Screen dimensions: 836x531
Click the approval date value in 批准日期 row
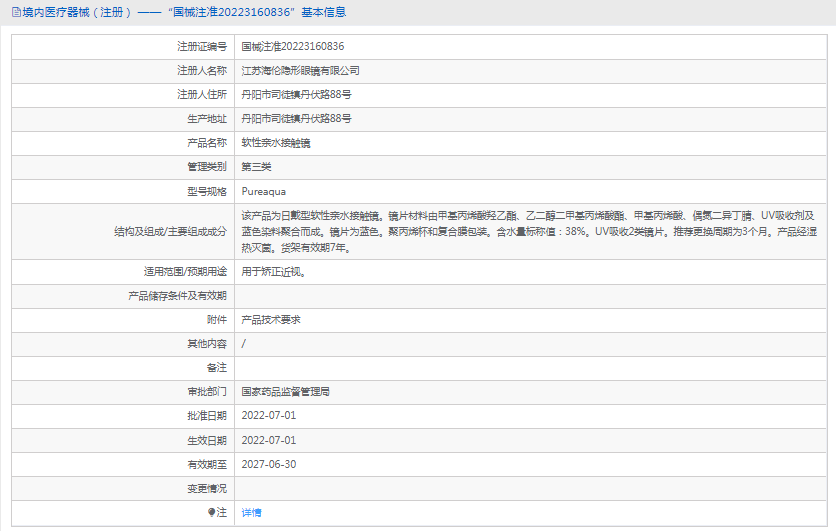pos(268,415)
